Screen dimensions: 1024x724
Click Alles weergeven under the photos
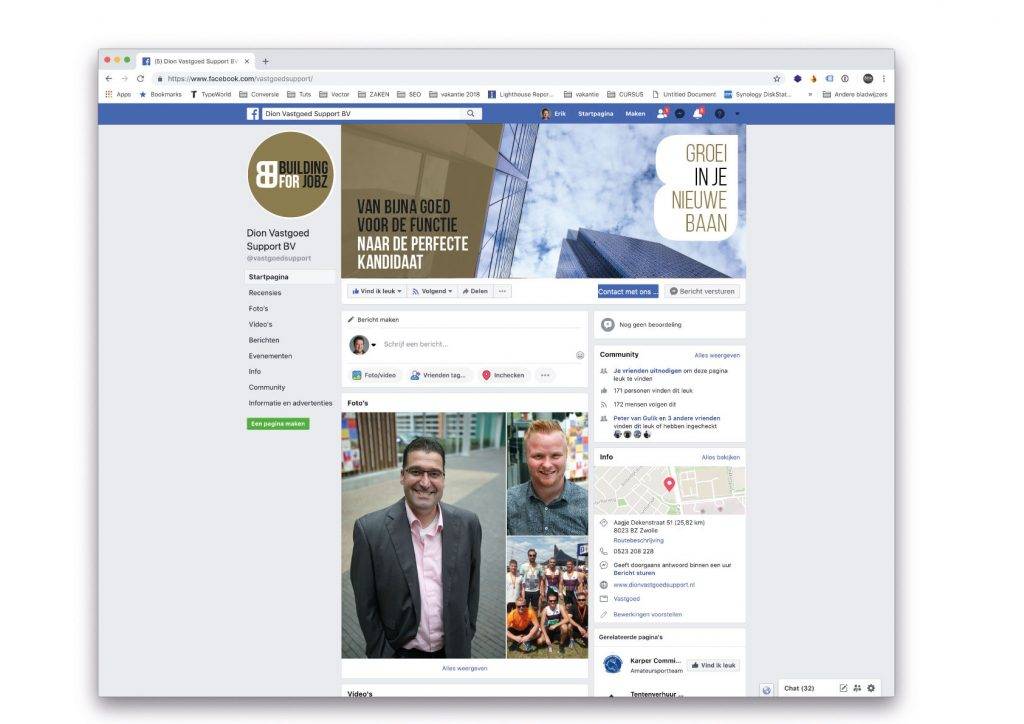click(x=464, y=669)
